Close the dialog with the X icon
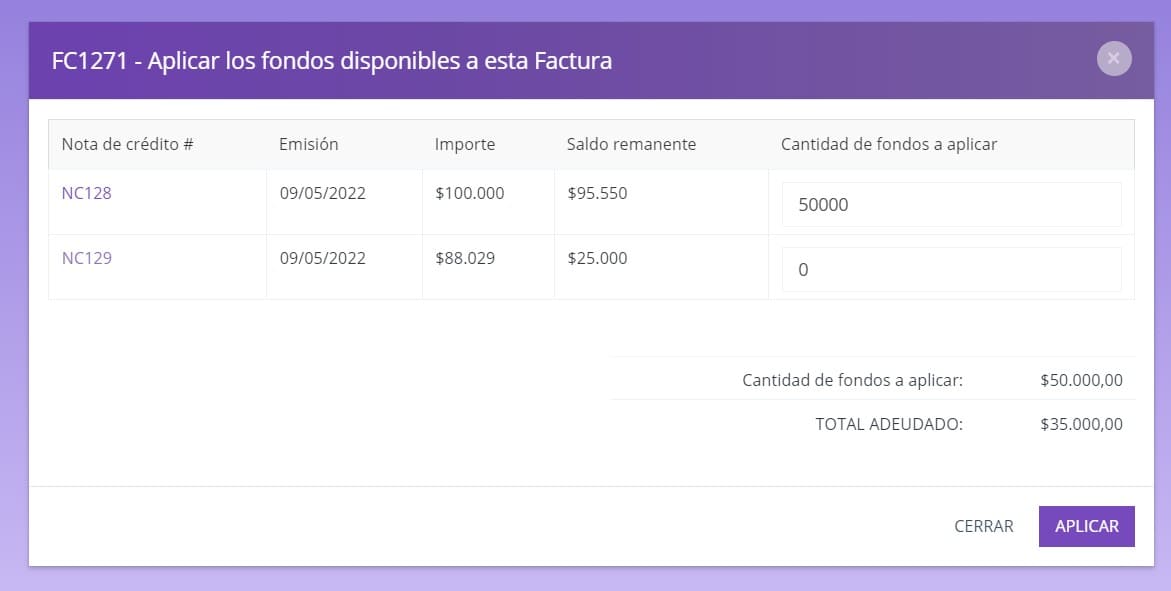1171x591 pixels. coord(1113,58)
